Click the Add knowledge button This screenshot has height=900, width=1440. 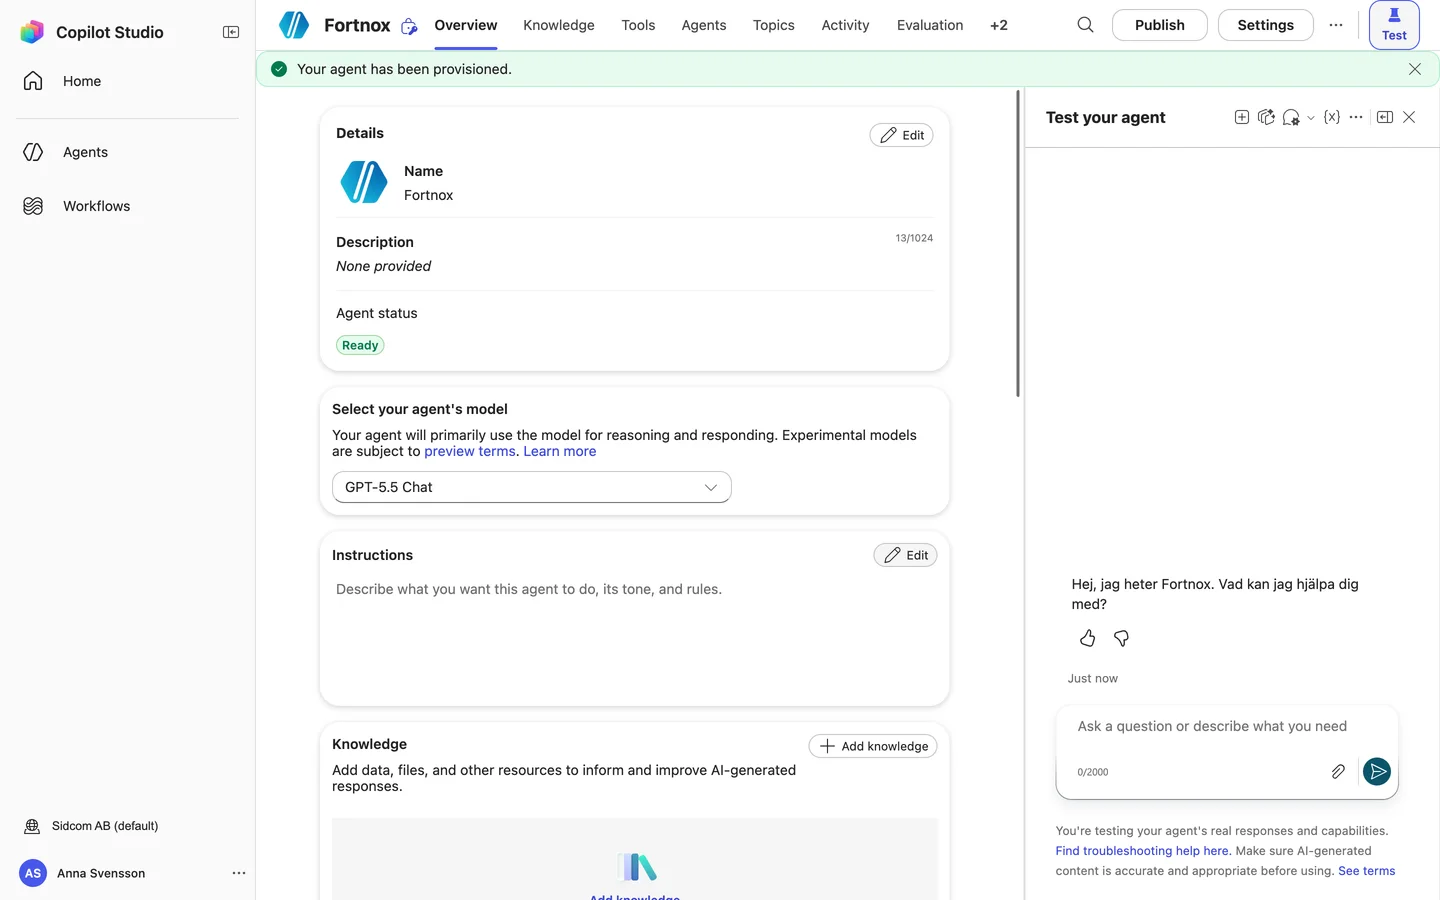coord(873,746)
